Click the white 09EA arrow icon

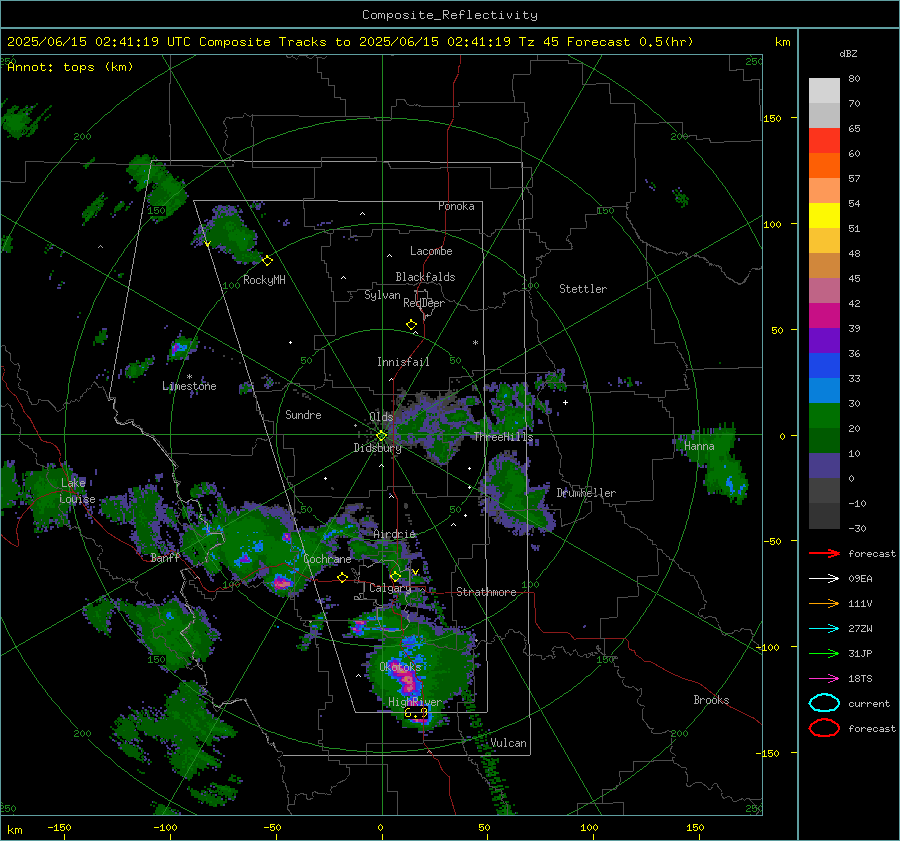(824, 579)
